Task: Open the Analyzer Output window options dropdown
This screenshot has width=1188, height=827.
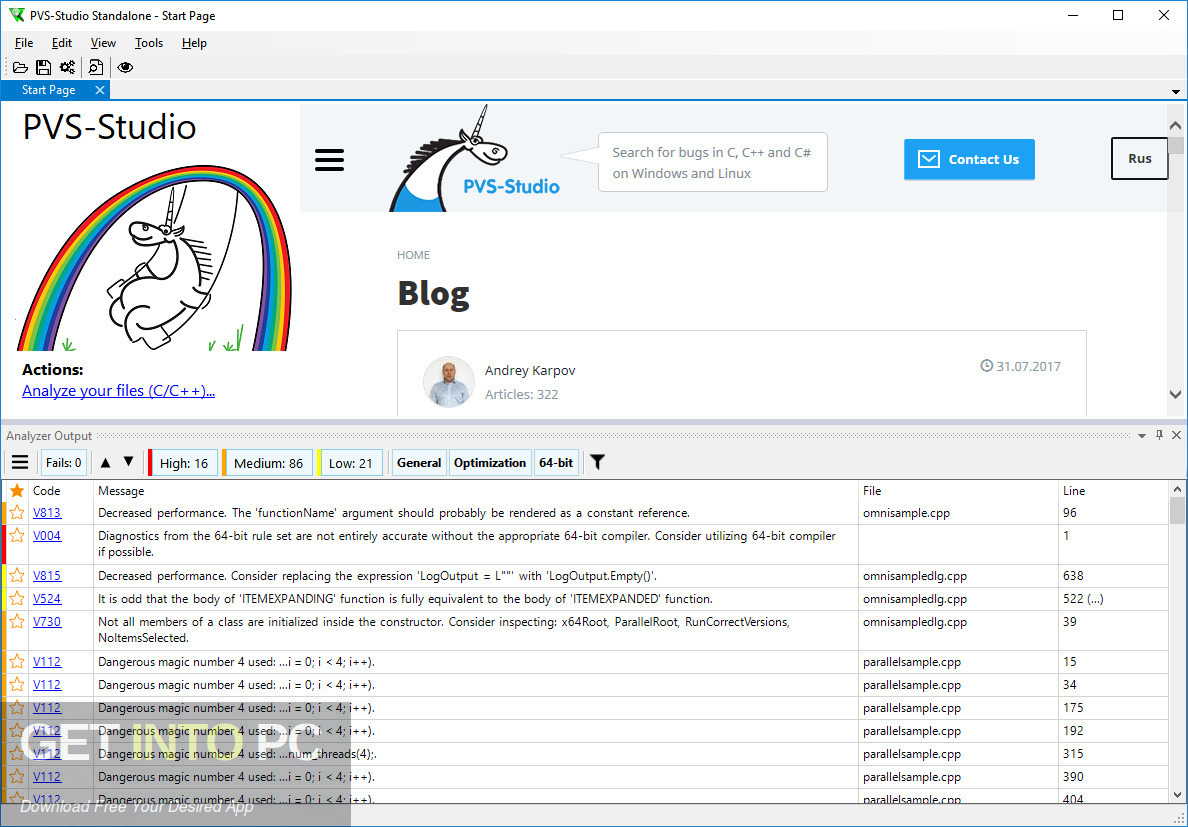Action: click(x=1142, y=435)
